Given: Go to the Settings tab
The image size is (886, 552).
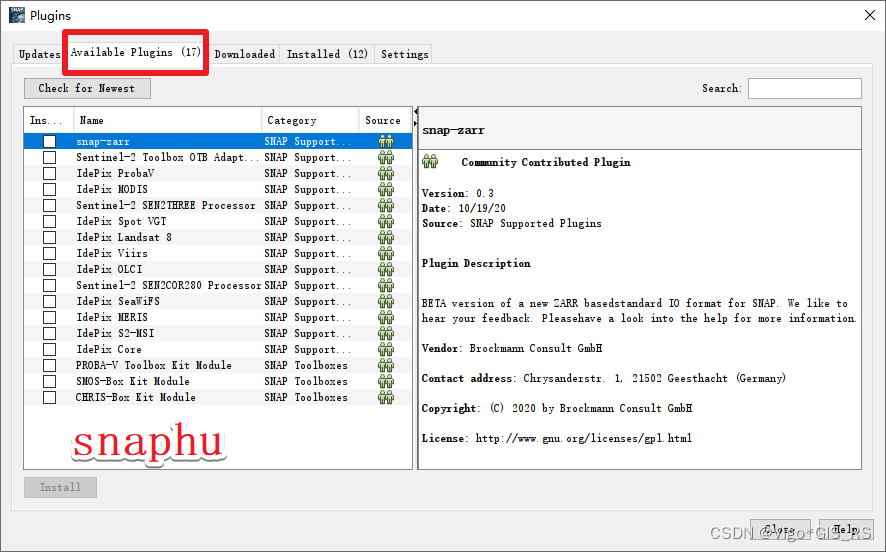Looking at the screenshot, I should 405,54.
